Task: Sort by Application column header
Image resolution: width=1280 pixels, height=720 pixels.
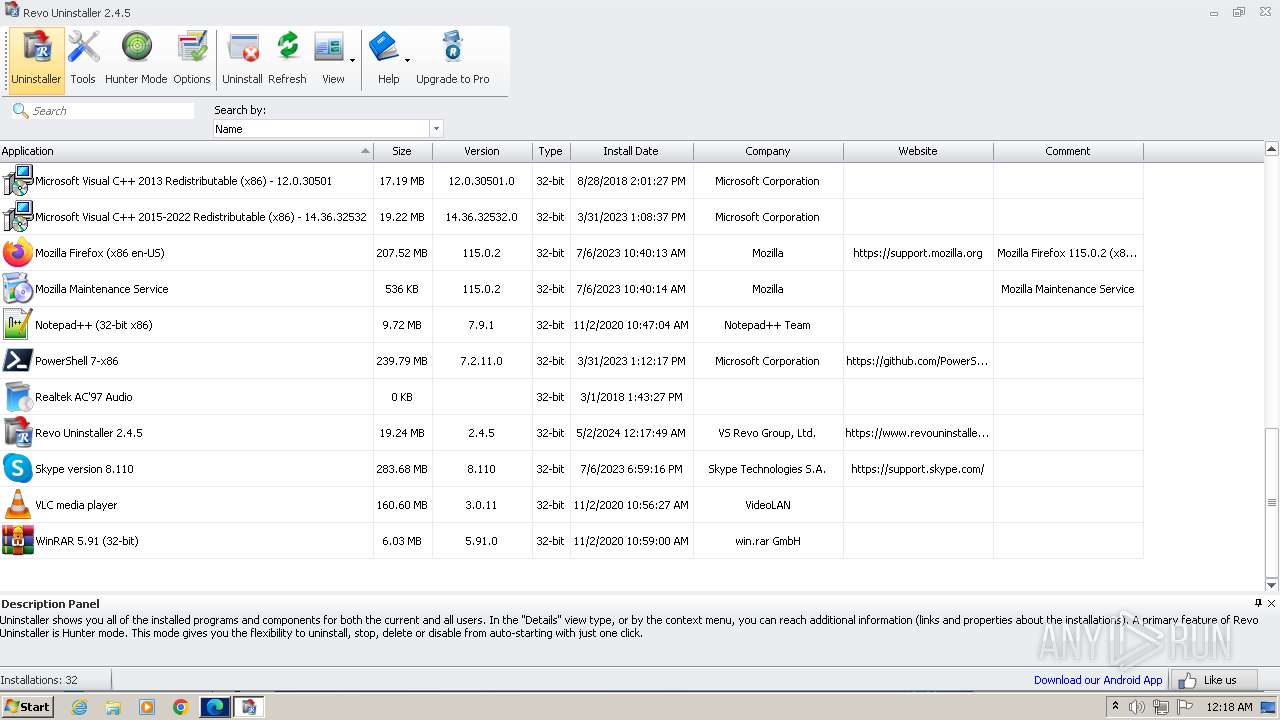Action: click(186, 151)
